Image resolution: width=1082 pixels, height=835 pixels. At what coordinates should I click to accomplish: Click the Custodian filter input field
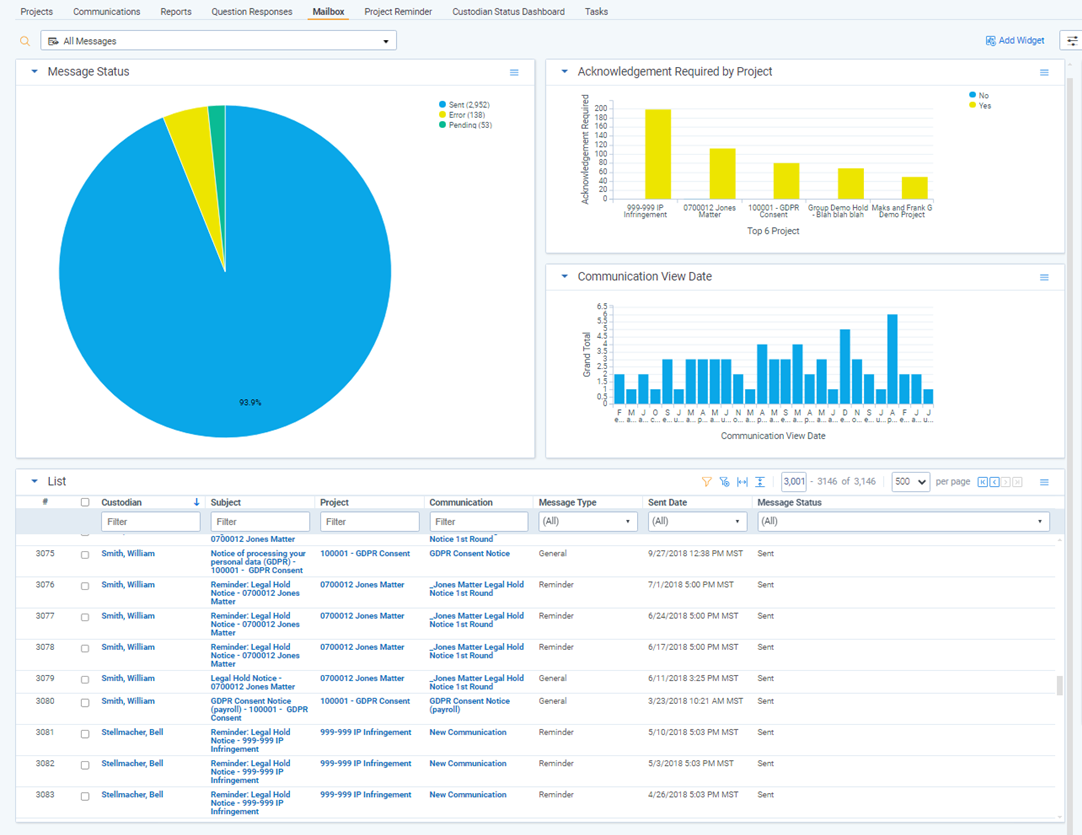(150, 522)
